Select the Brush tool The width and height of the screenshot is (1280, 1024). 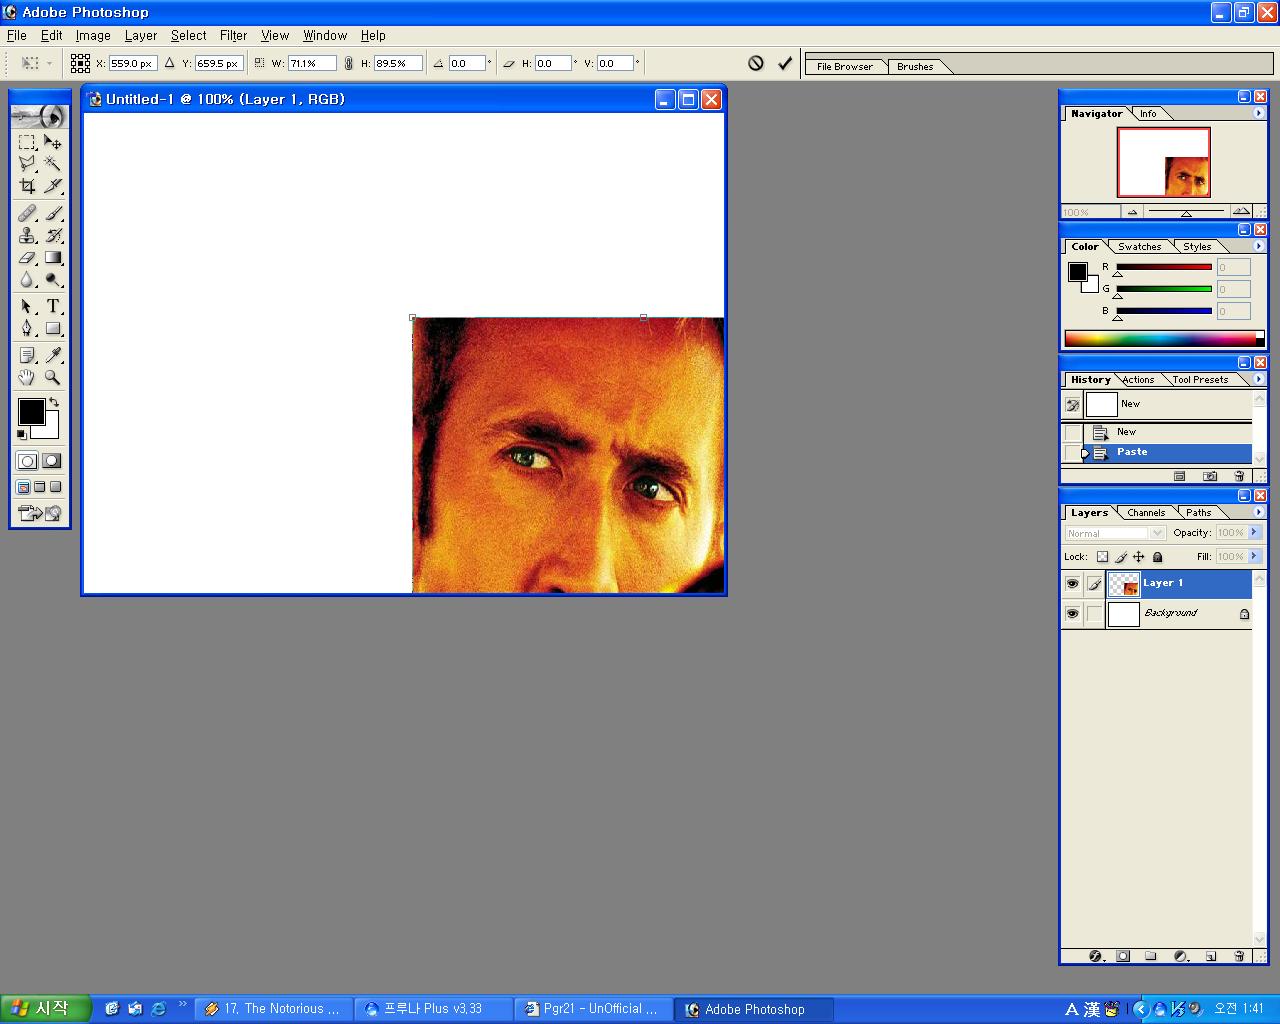click(53, 213)
